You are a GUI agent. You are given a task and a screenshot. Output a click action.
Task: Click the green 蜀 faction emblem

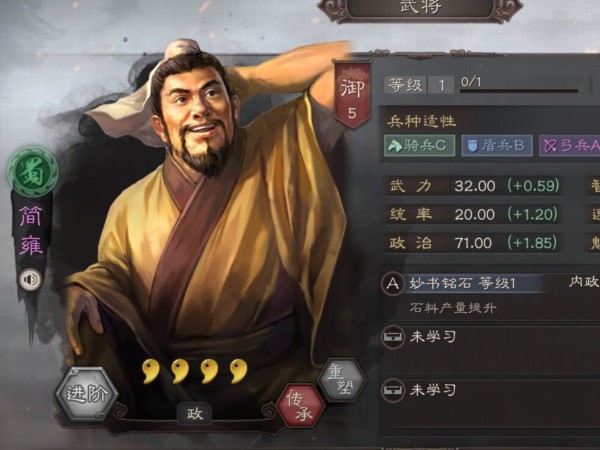click(33, 171)
